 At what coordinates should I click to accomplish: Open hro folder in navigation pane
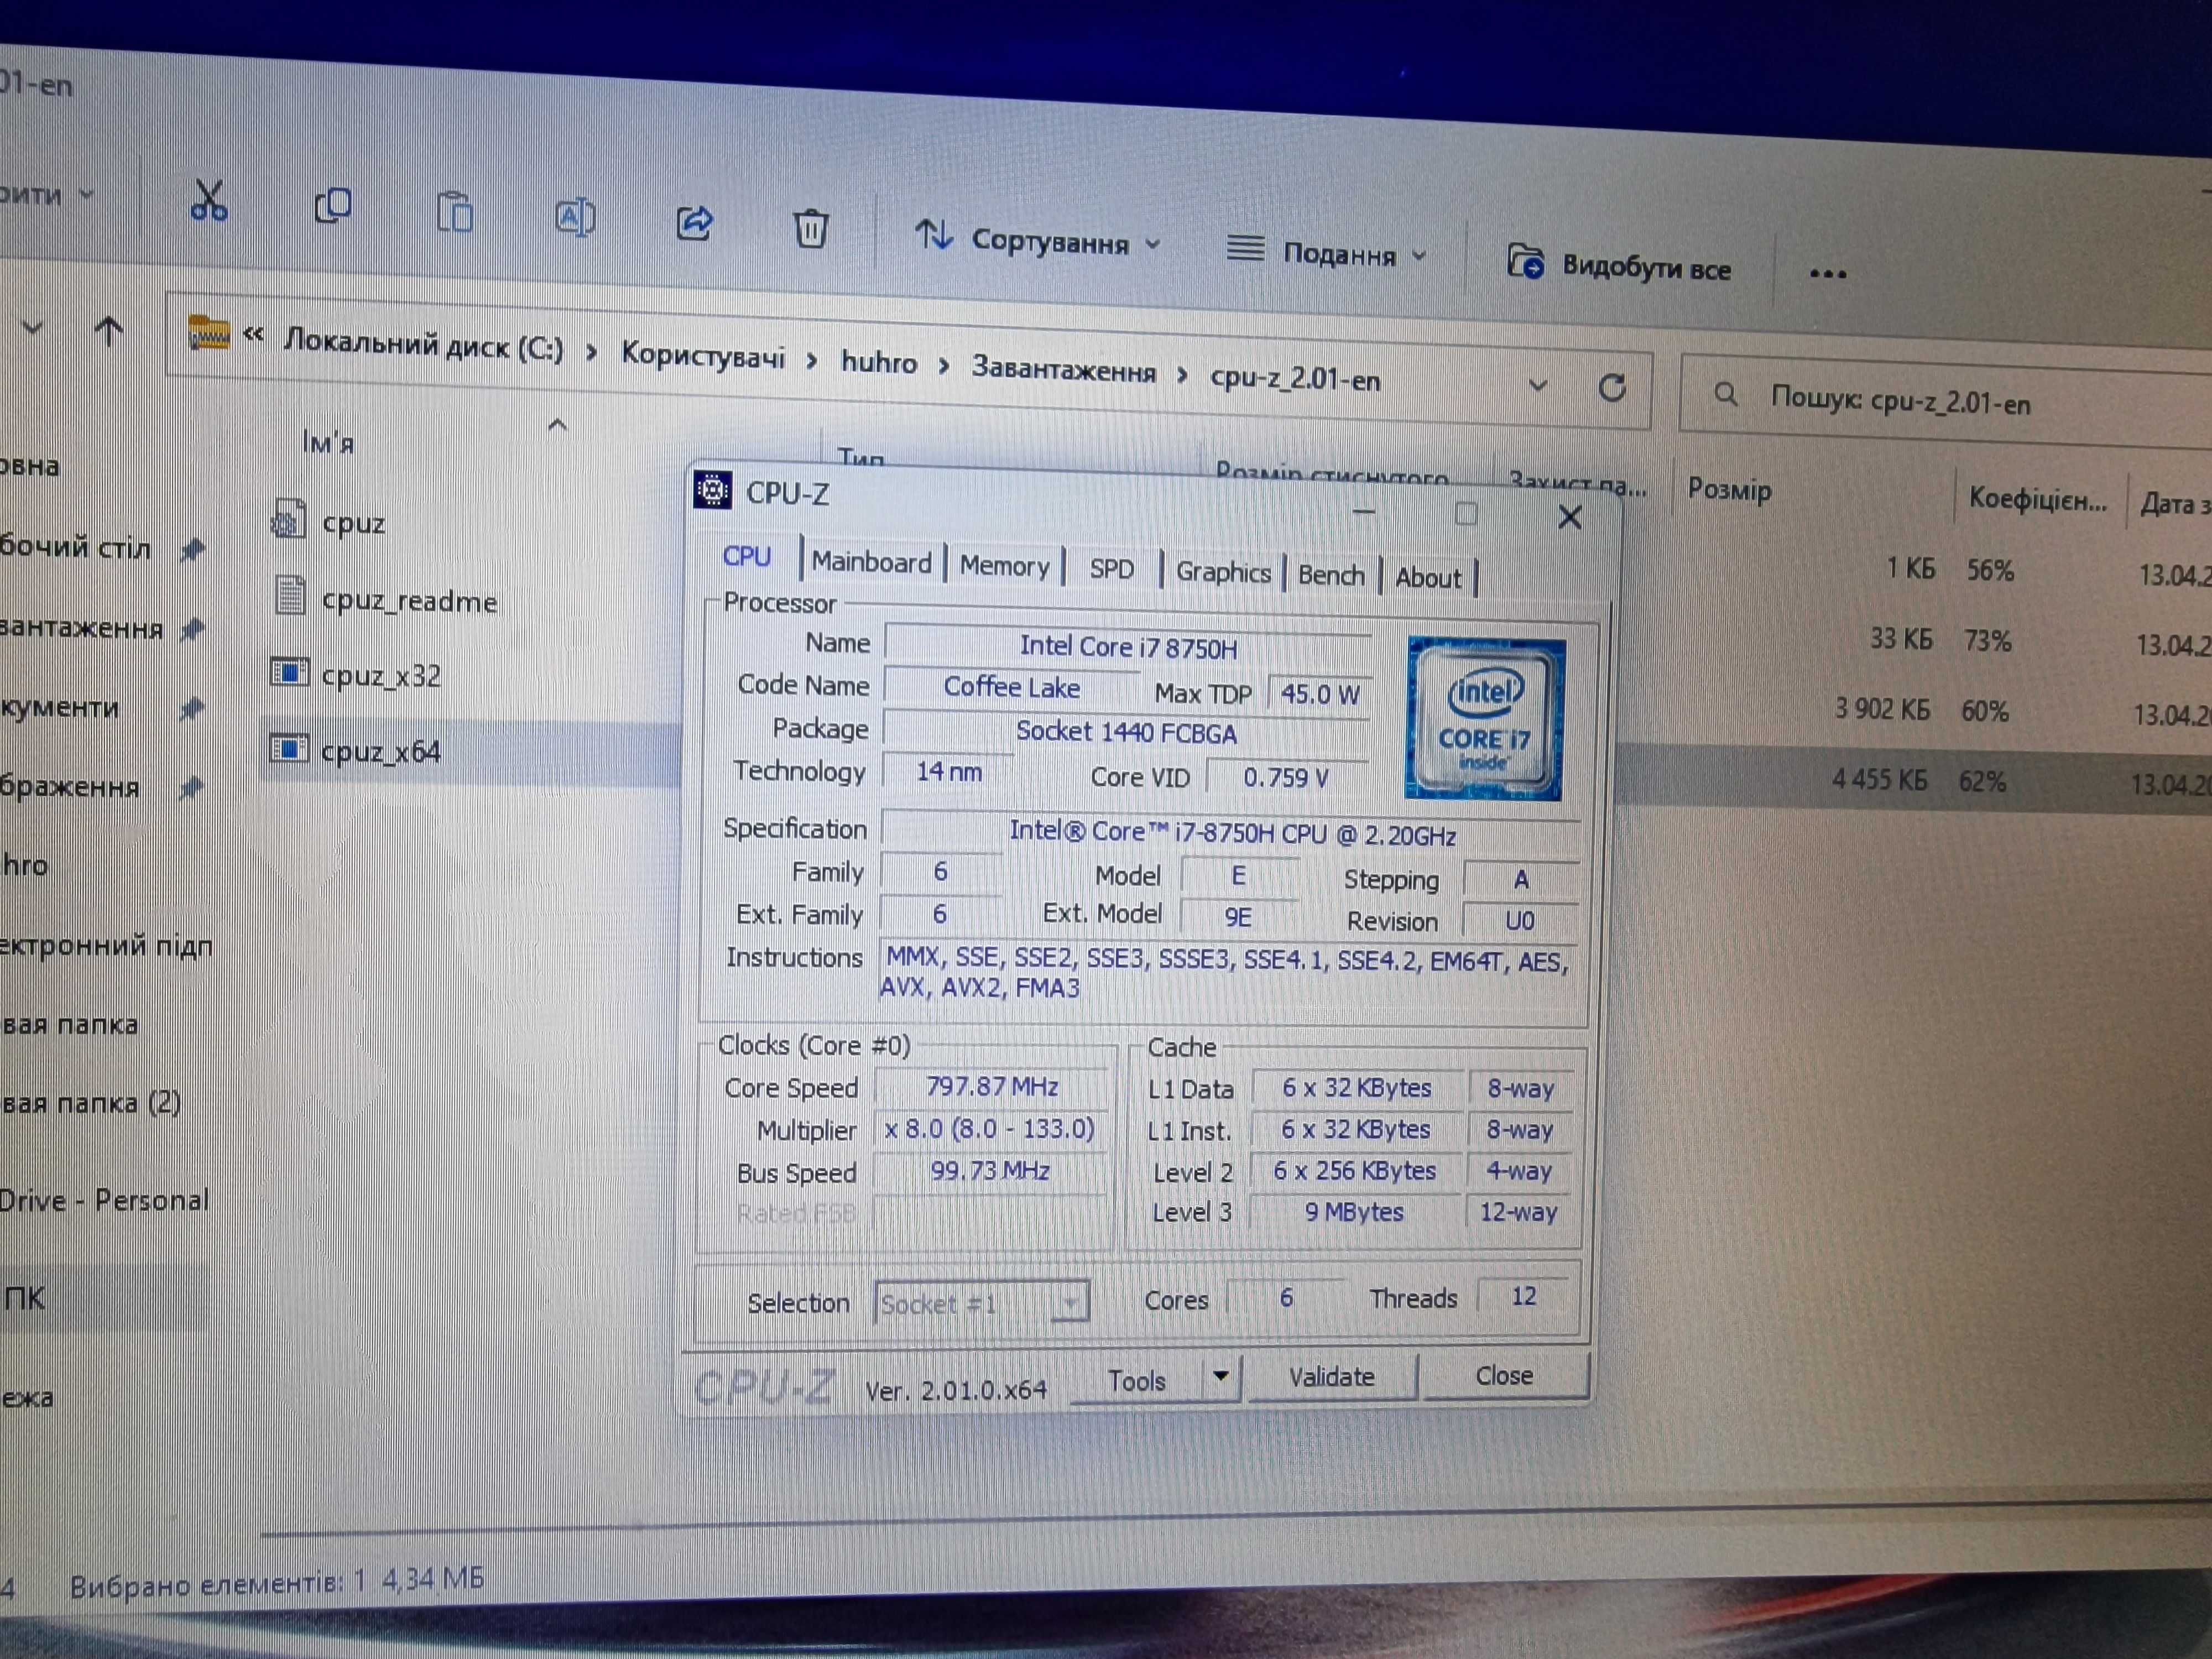point(24,865)
